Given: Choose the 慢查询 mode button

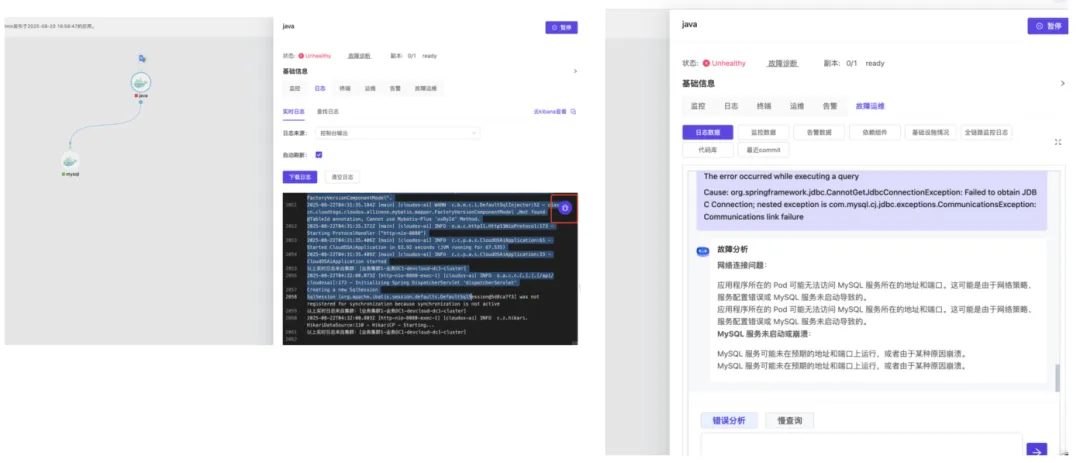Looking at the screenshot, I should coord(789,420).
